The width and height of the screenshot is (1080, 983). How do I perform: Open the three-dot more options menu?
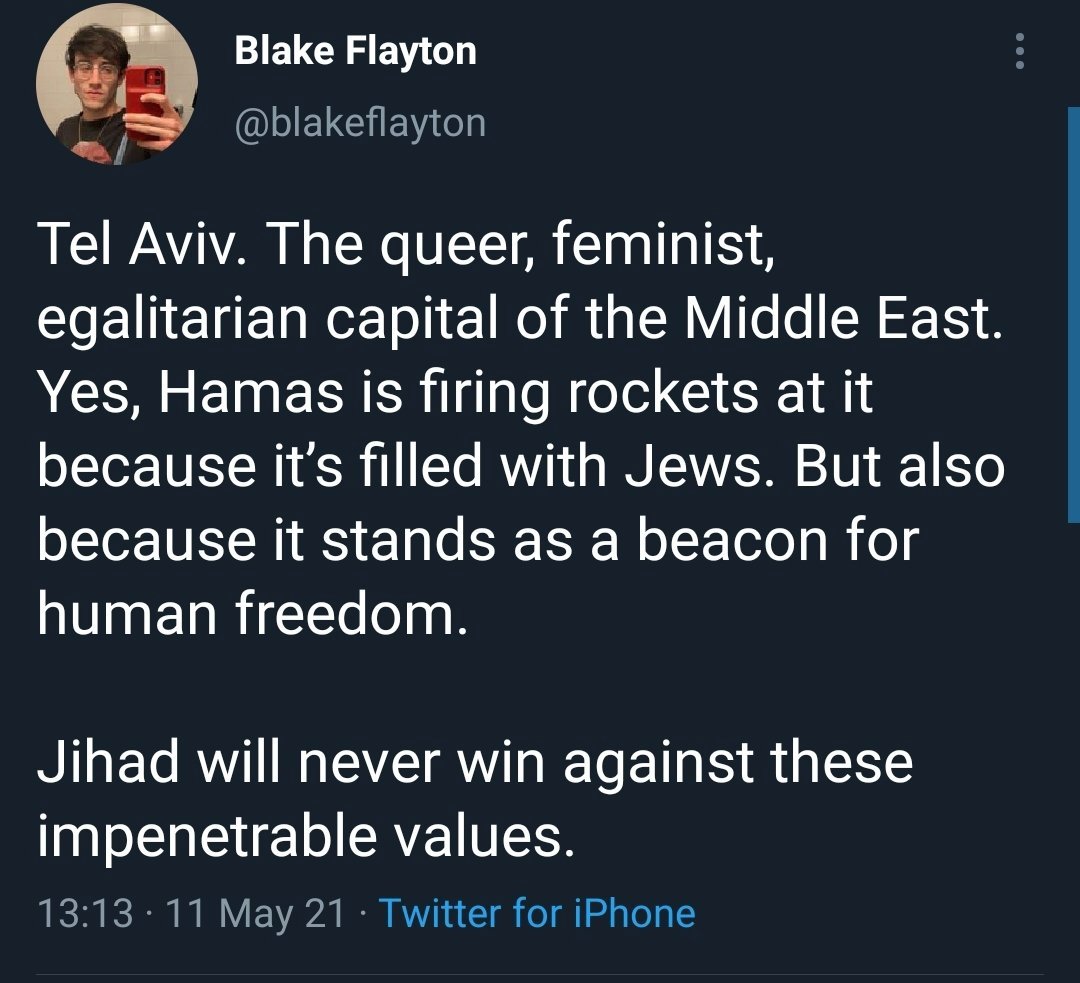click(x=1020, y=50)
